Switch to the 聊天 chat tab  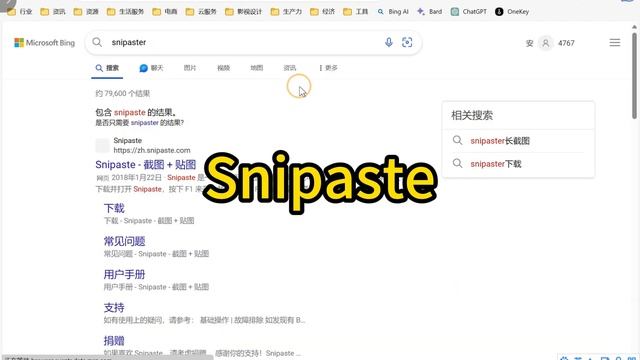pyautogui.click(x=151, y=68)
